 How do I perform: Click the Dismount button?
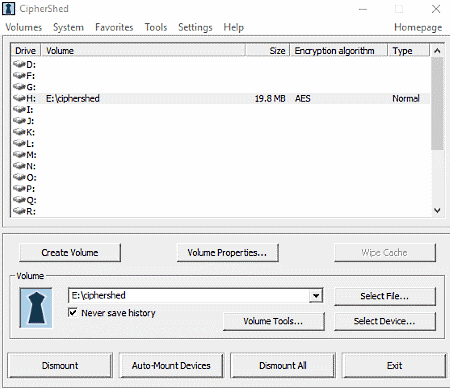pos(60,366)
